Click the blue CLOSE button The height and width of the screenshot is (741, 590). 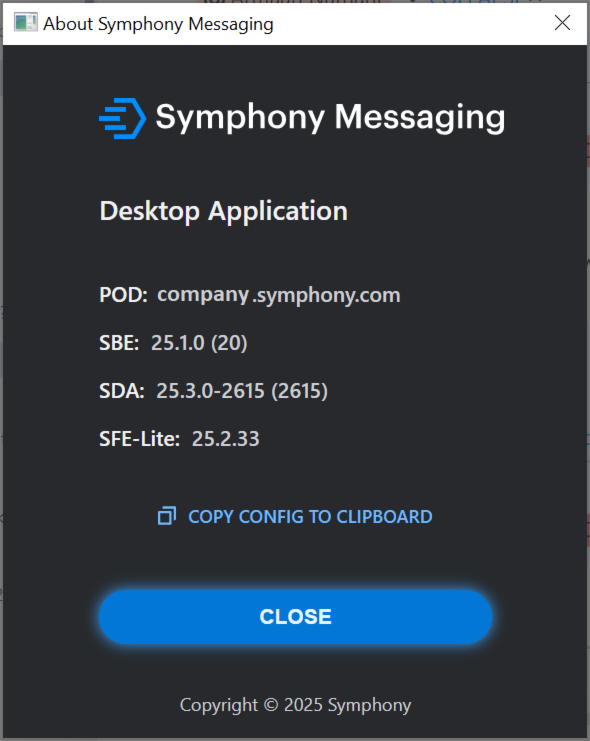pyautogui.click(x=295, y=617)
